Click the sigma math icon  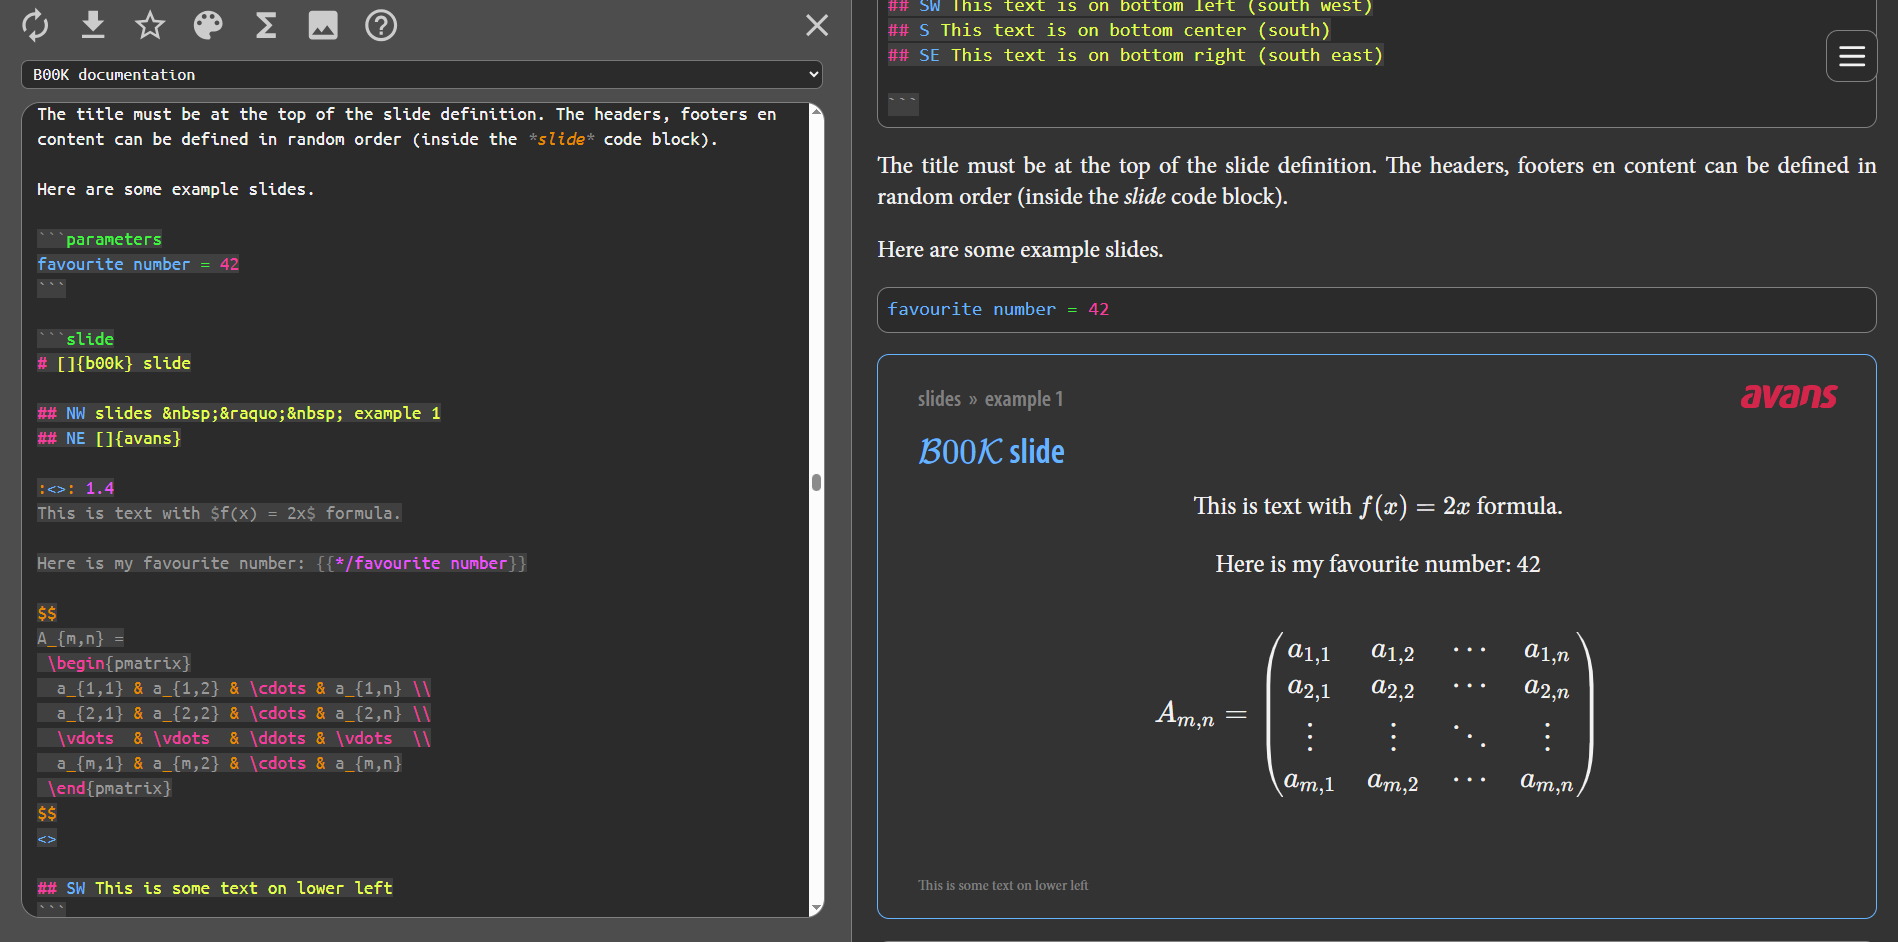point(266,25)
